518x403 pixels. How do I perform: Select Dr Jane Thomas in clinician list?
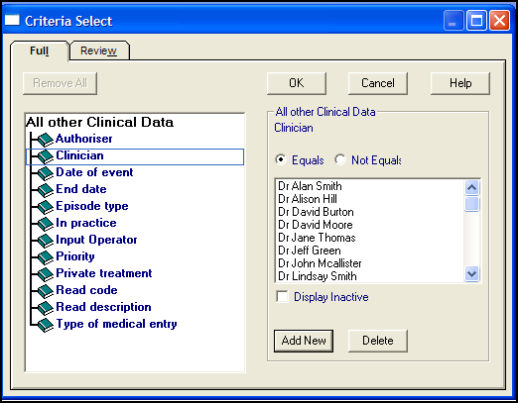pos(317,238)
